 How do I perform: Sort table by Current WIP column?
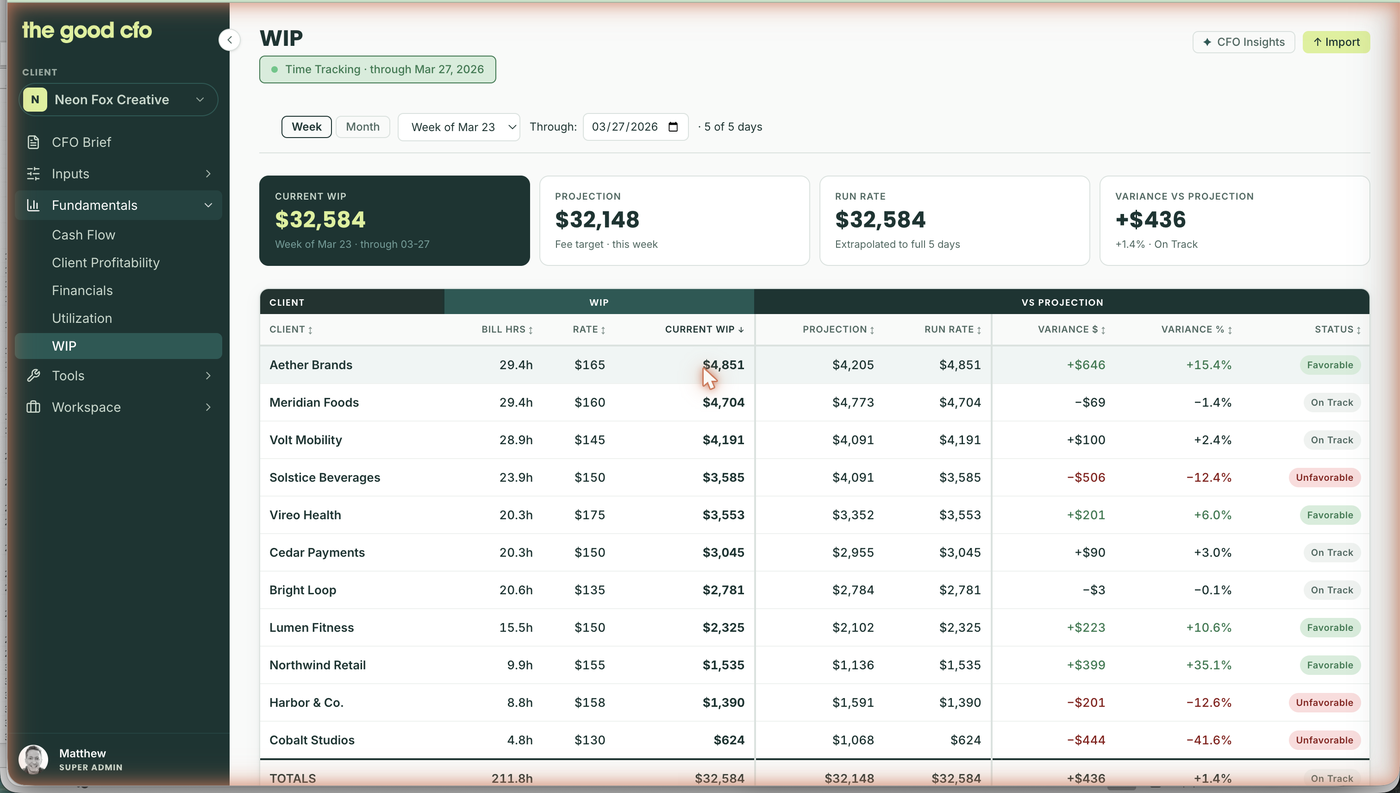tap(705, 330)
